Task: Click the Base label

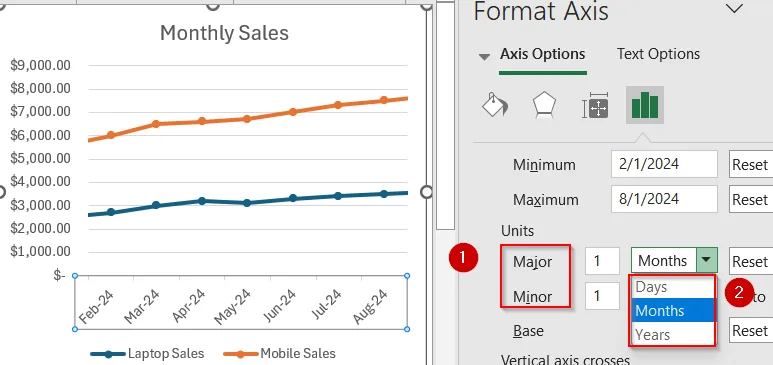Action: click(528, 330)
